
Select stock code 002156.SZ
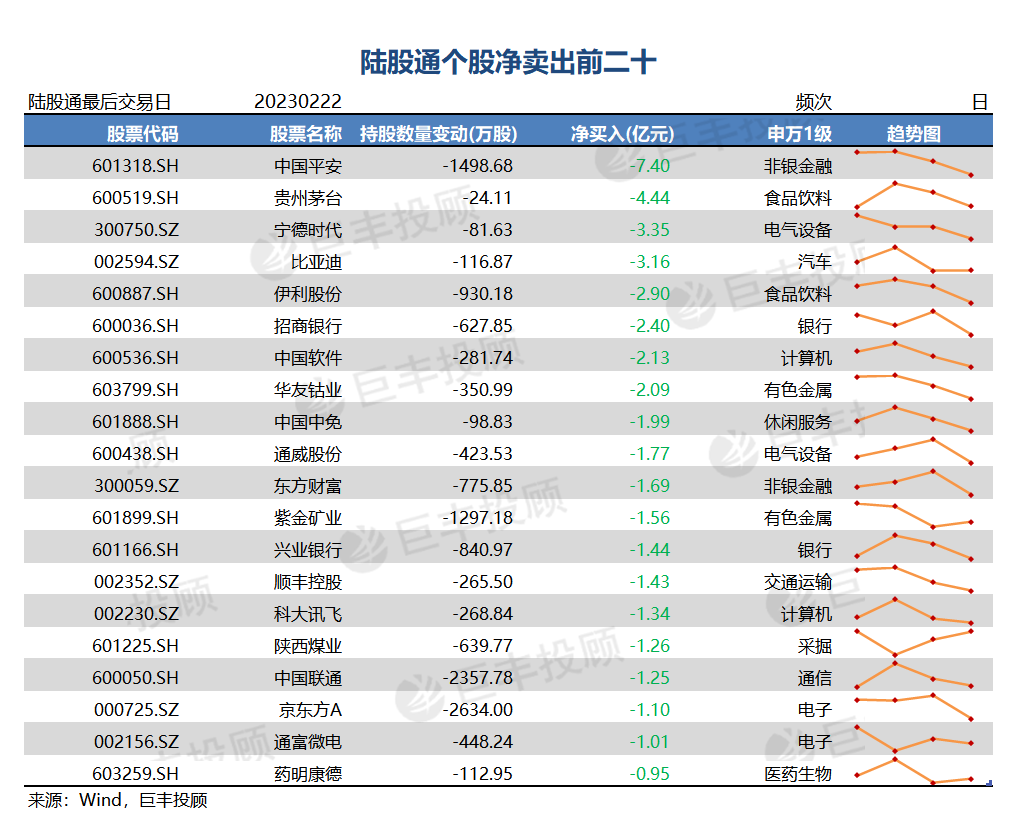[136, 742]
